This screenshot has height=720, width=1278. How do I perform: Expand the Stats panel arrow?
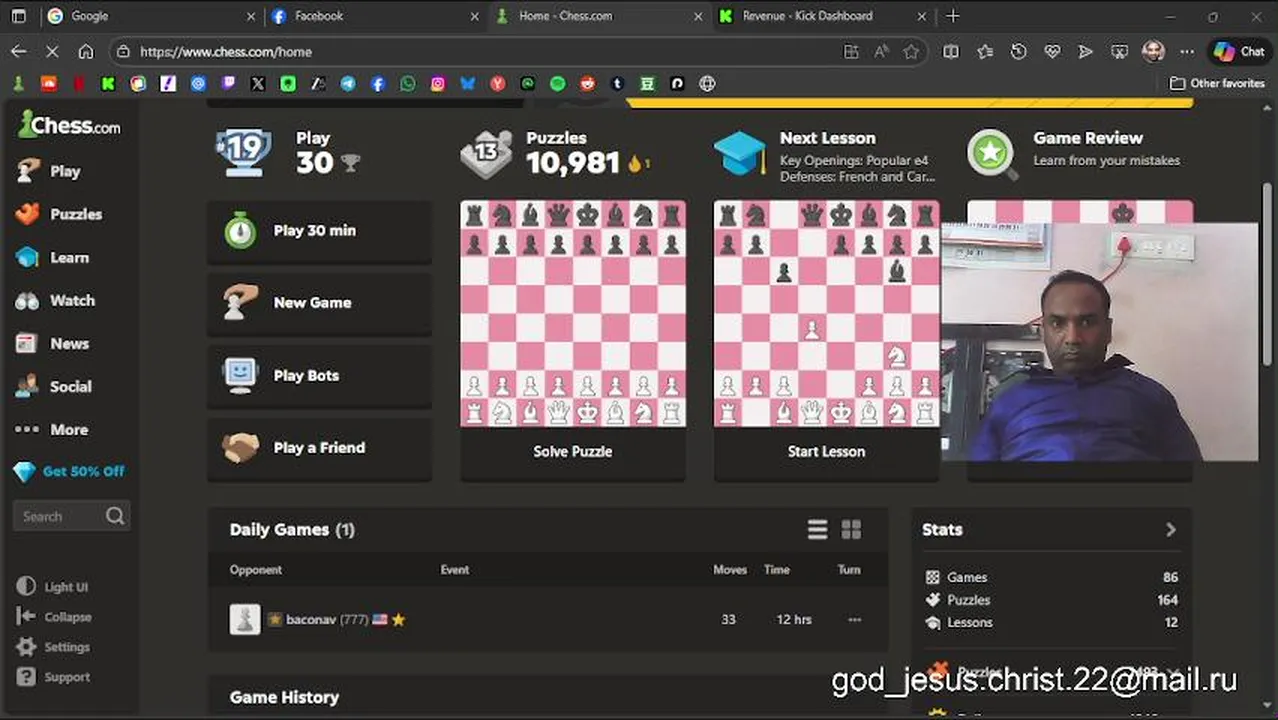(x=1171, y=530)
